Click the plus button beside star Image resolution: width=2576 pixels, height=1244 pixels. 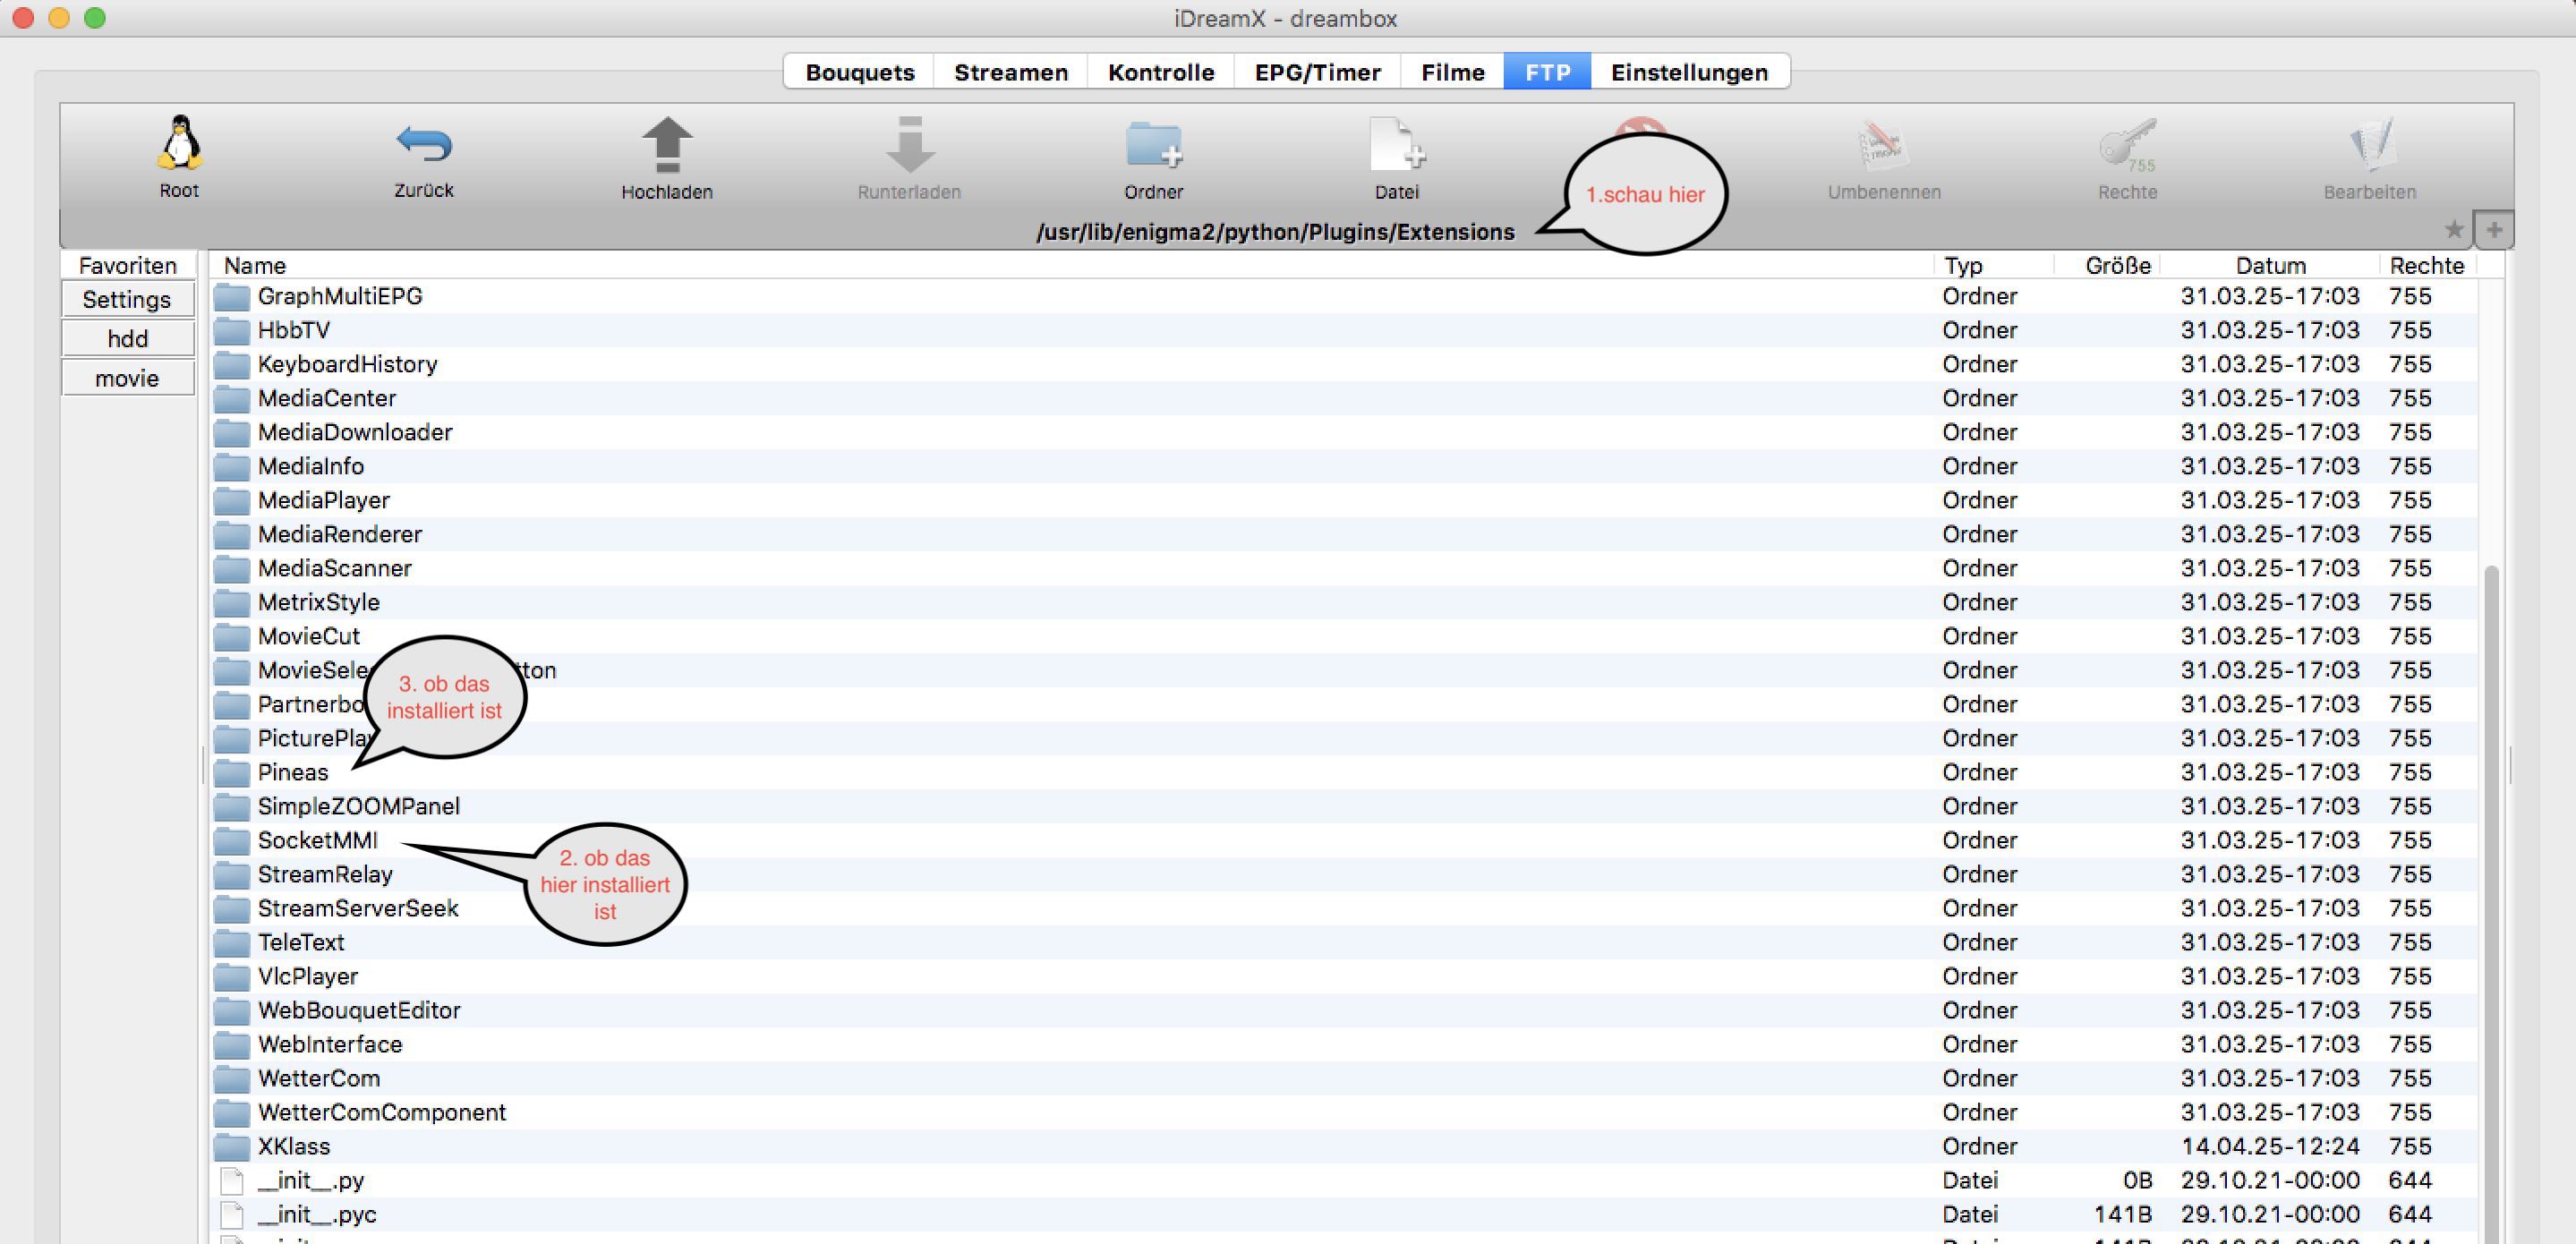pyautogui.click(x=2494, y=230)
